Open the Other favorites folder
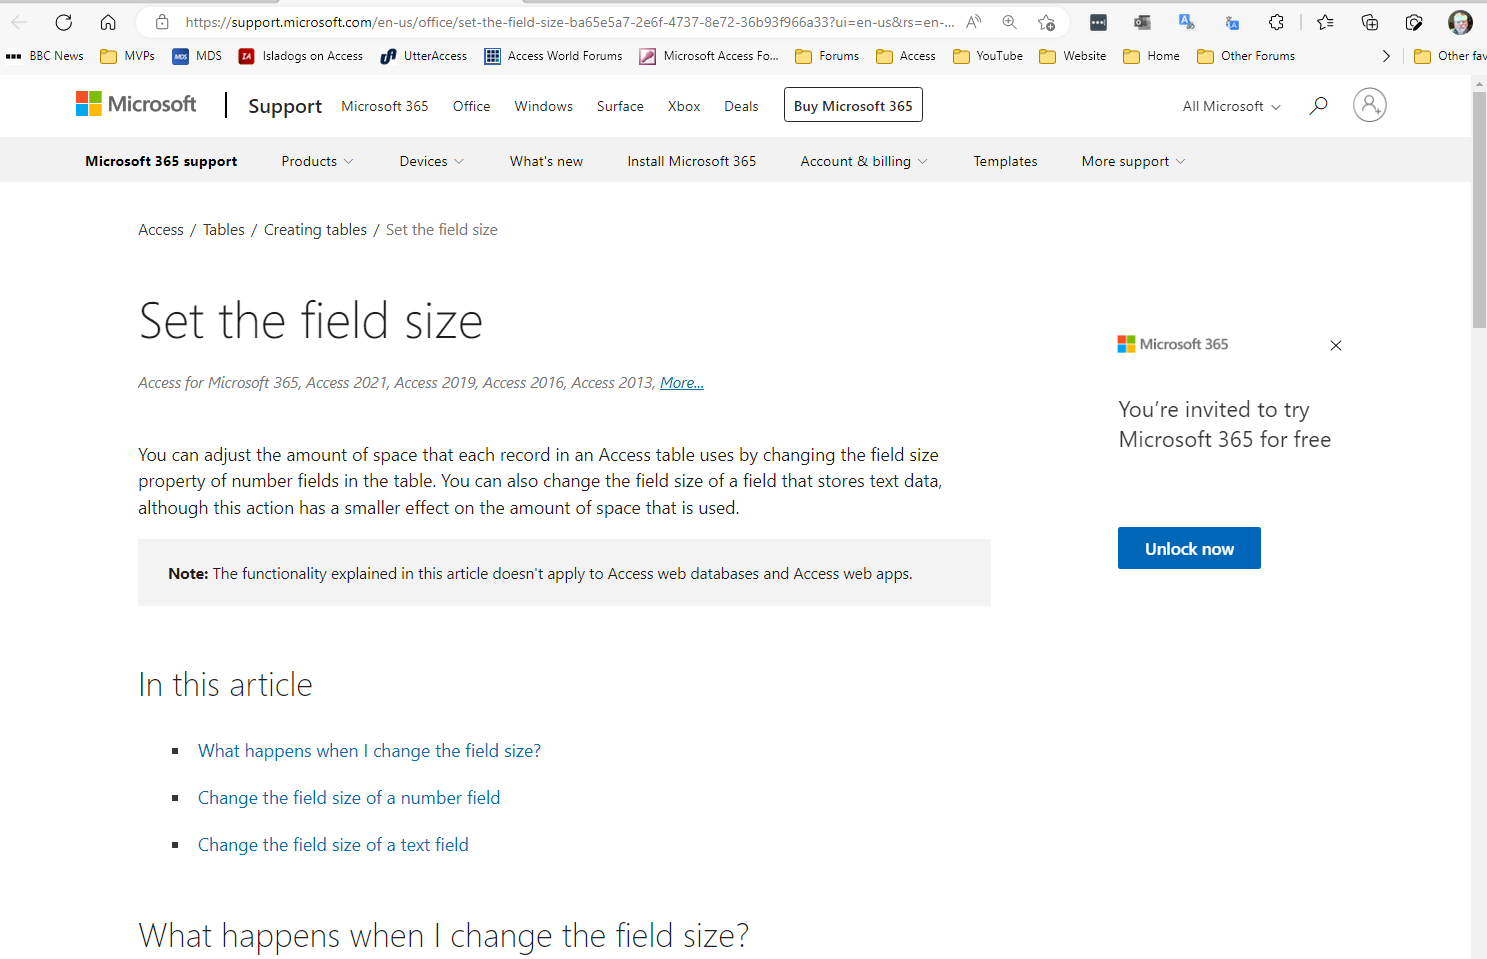This screenshot has width=1487, height=959. click(1450, 56)
